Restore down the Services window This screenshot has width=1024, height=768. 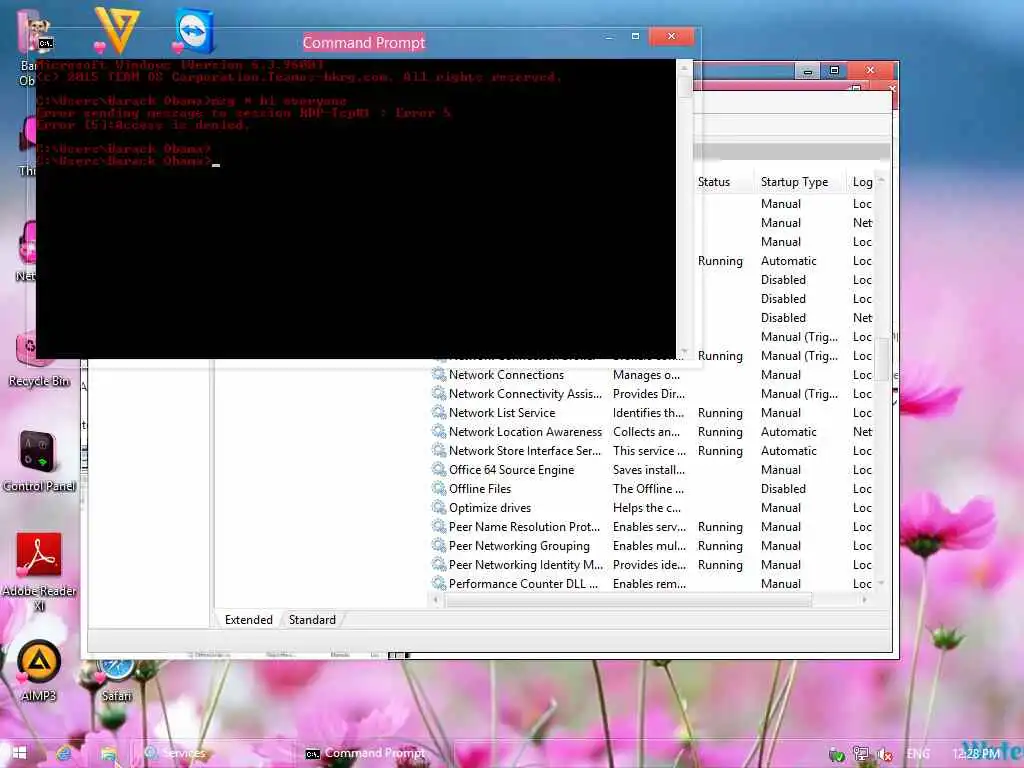pyautogui.click(x=835, y=70)
